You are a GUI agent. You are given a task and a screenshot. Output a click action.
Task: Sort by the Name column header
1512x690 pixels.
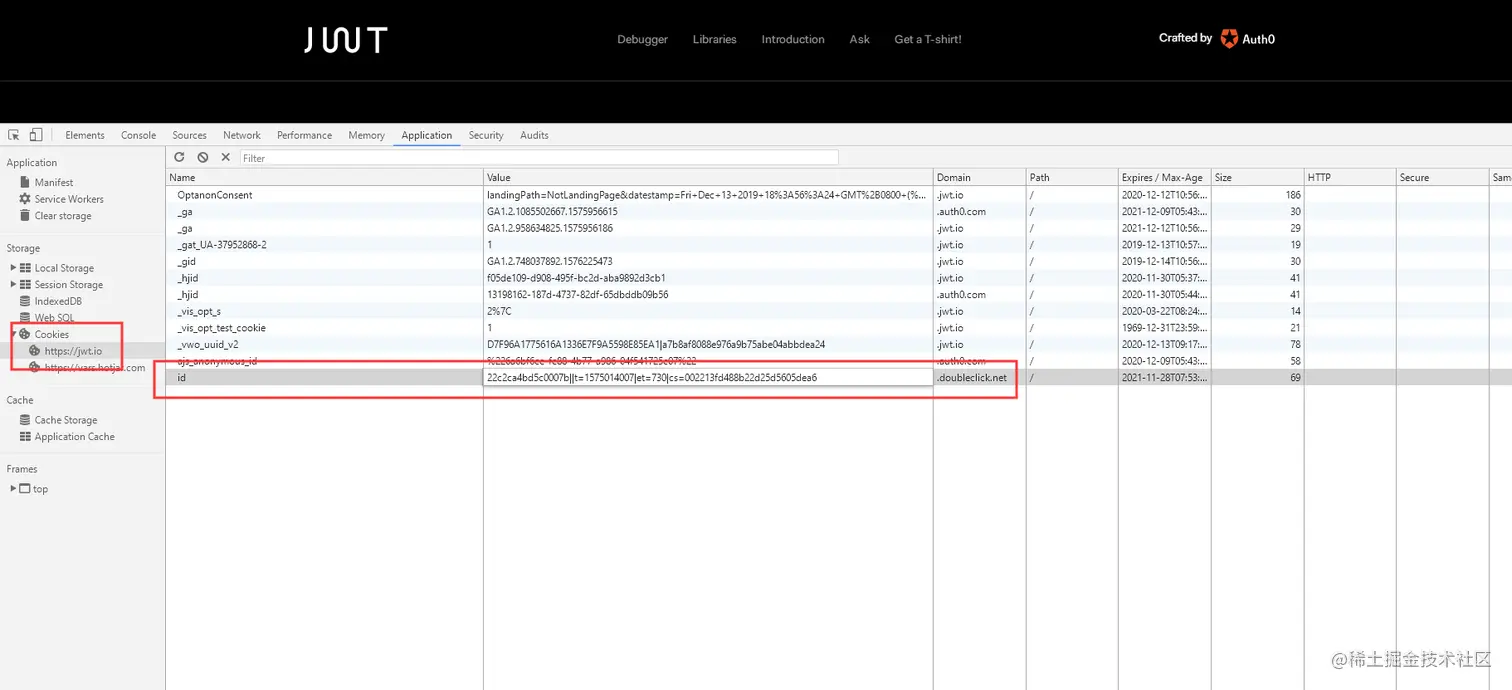pyautogui.click(x=324, y=177)
